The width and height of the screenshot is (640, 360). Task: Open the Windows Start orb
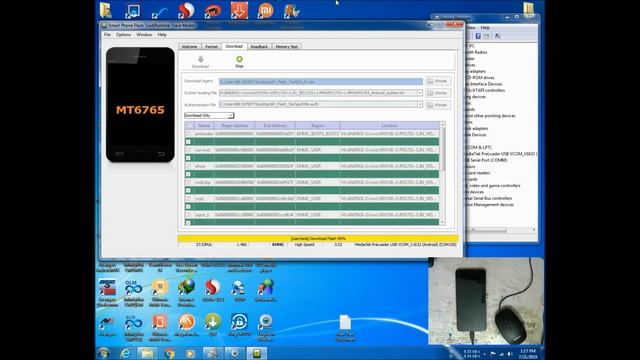click(x=104, y=353)
